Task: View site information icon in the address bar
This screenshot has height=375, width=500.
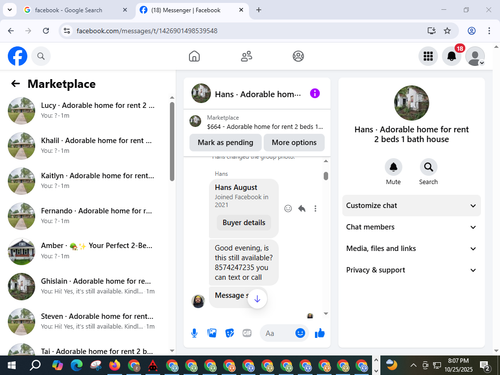Action: point(67,31)
